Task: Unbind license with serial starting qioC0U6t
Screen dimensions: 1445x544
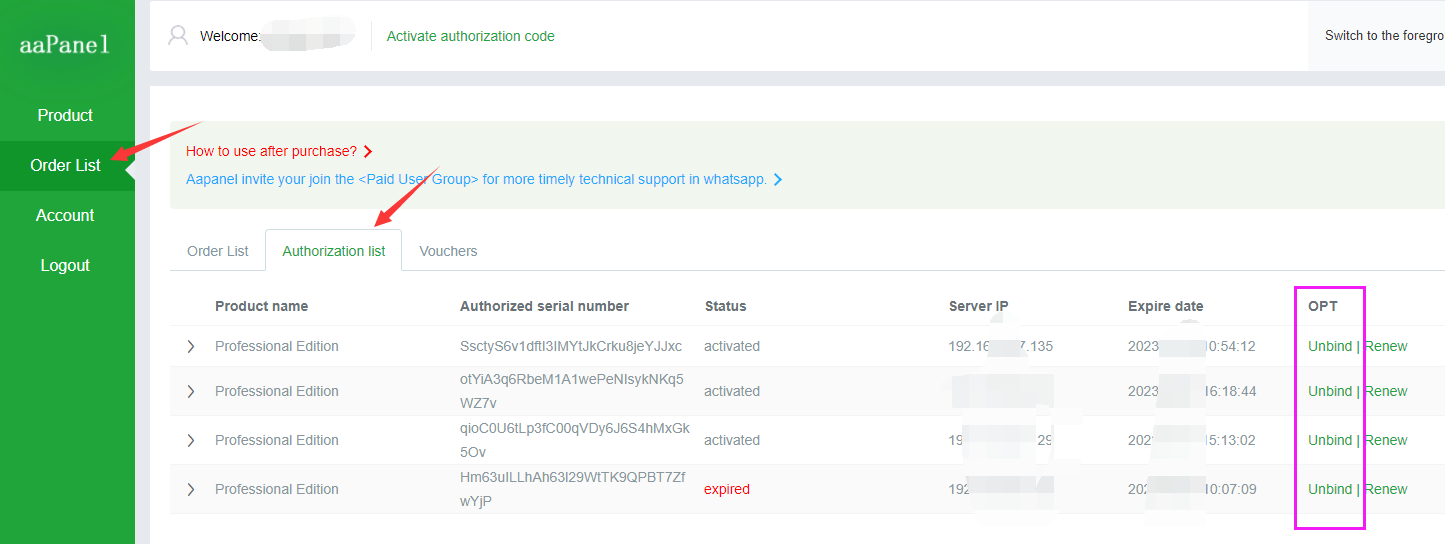Action: [1330, 440]
